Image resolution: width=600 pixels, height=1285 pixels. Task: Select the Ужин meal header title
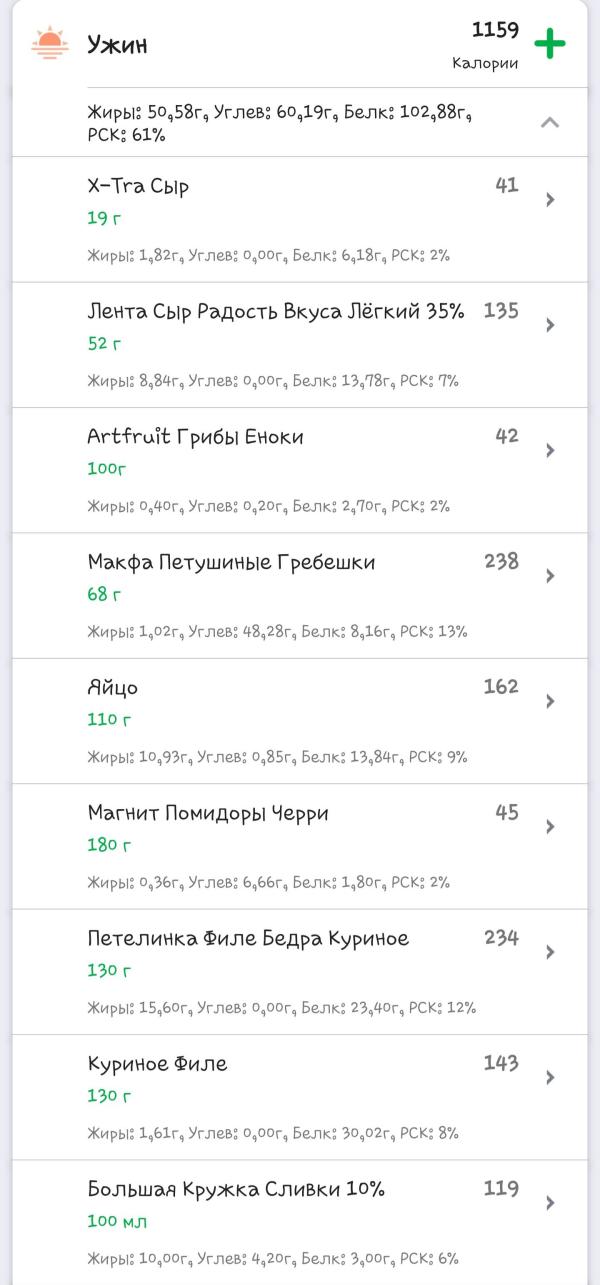(x=117, y=45)
